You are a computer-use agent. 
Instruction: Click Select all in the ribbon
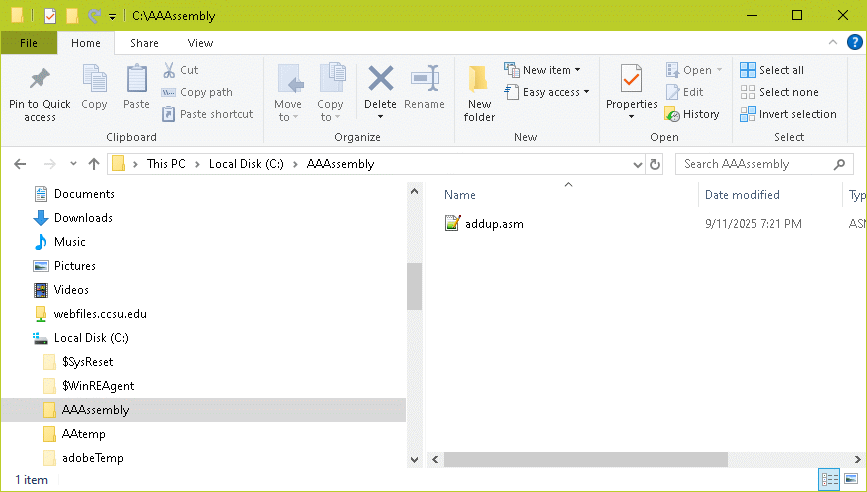click(x=772, y=70)
